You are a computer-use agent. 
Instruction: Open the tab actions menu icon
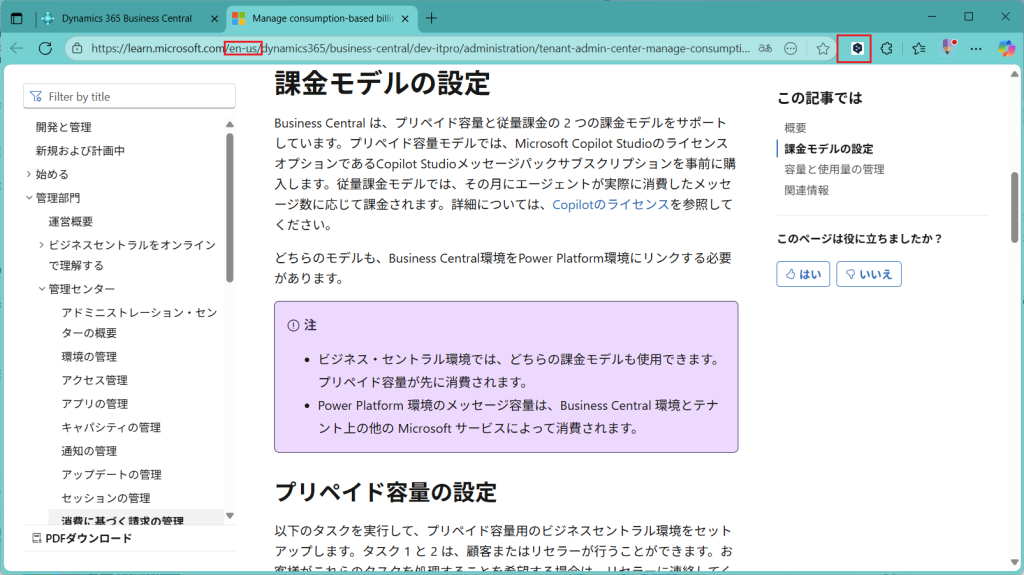pyautogui.click(x=16, y=18)
